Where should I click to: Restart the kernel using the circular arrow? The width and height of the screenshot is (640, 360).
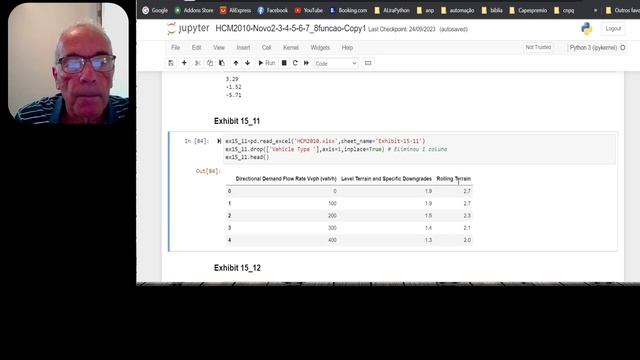[295, 63]
